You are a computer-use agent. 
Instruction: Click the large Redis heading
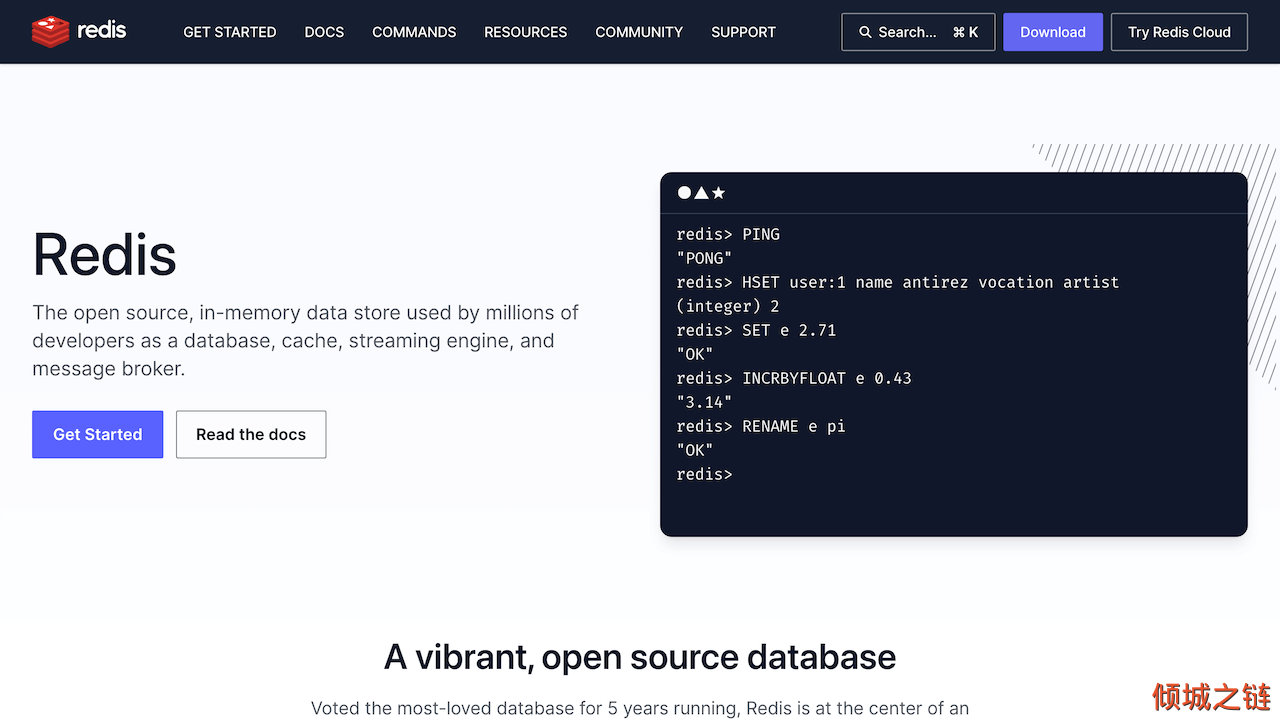click(105, 254)
